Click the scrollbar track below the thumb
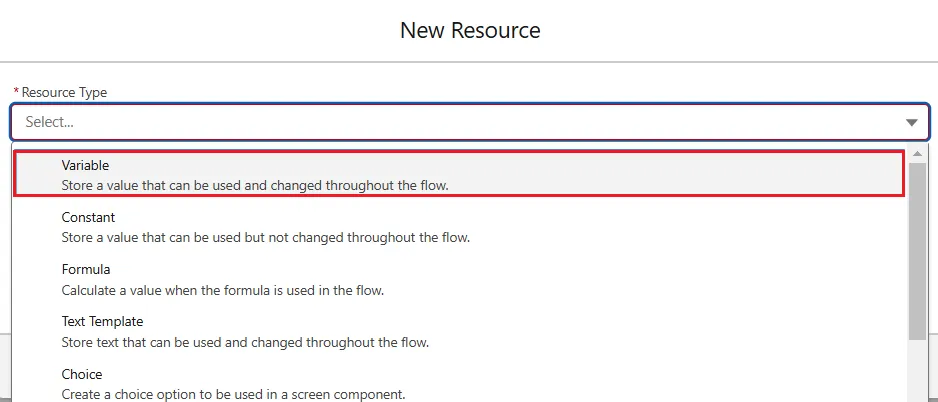The image size is (938, 402). pyautogui.click(x=917, y=370)
